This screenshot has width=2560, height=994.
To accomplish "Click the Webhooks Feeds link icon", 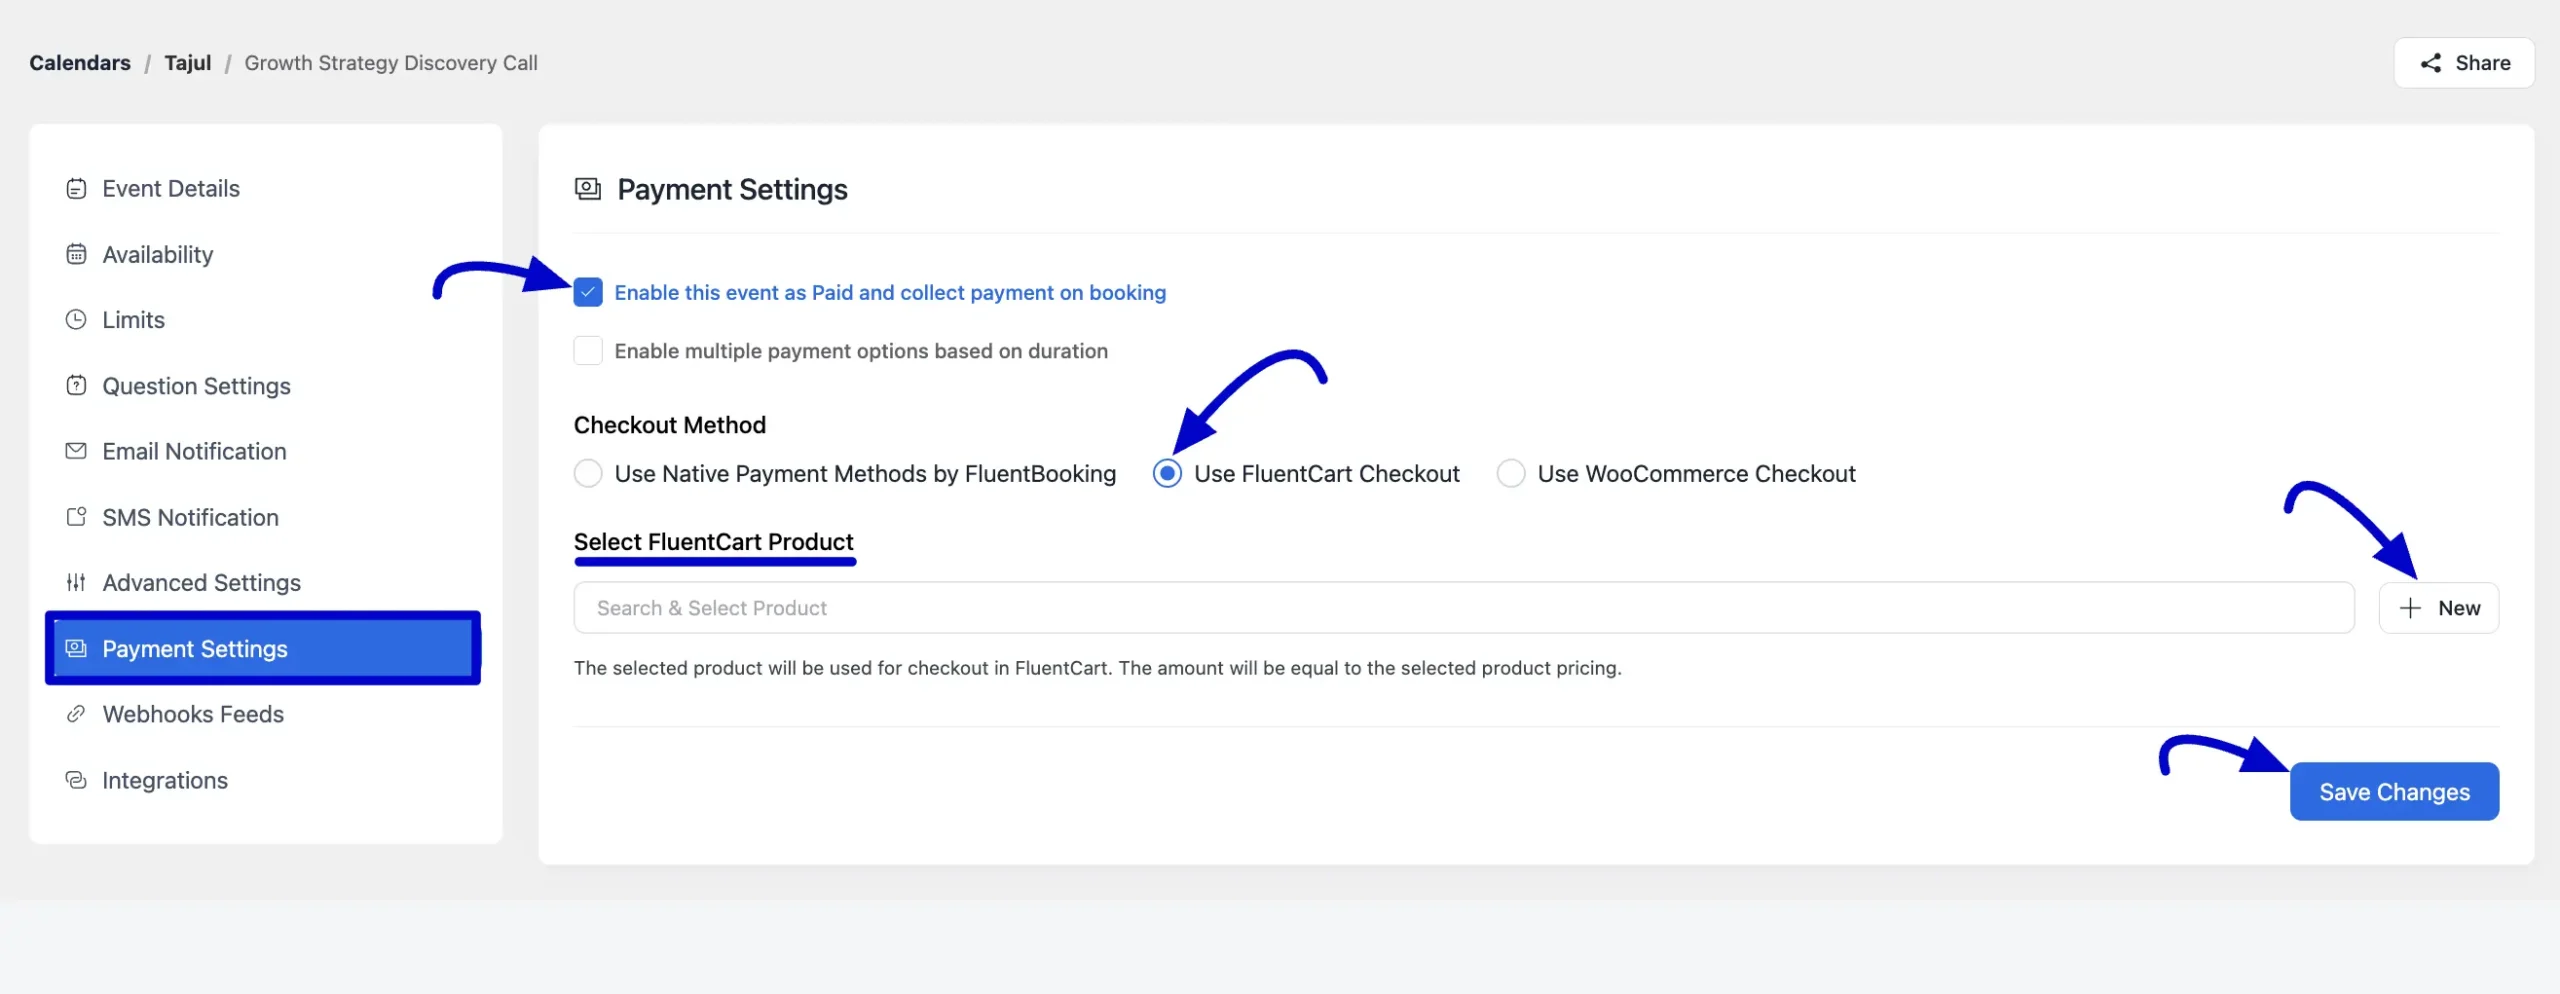I will 76,714.
